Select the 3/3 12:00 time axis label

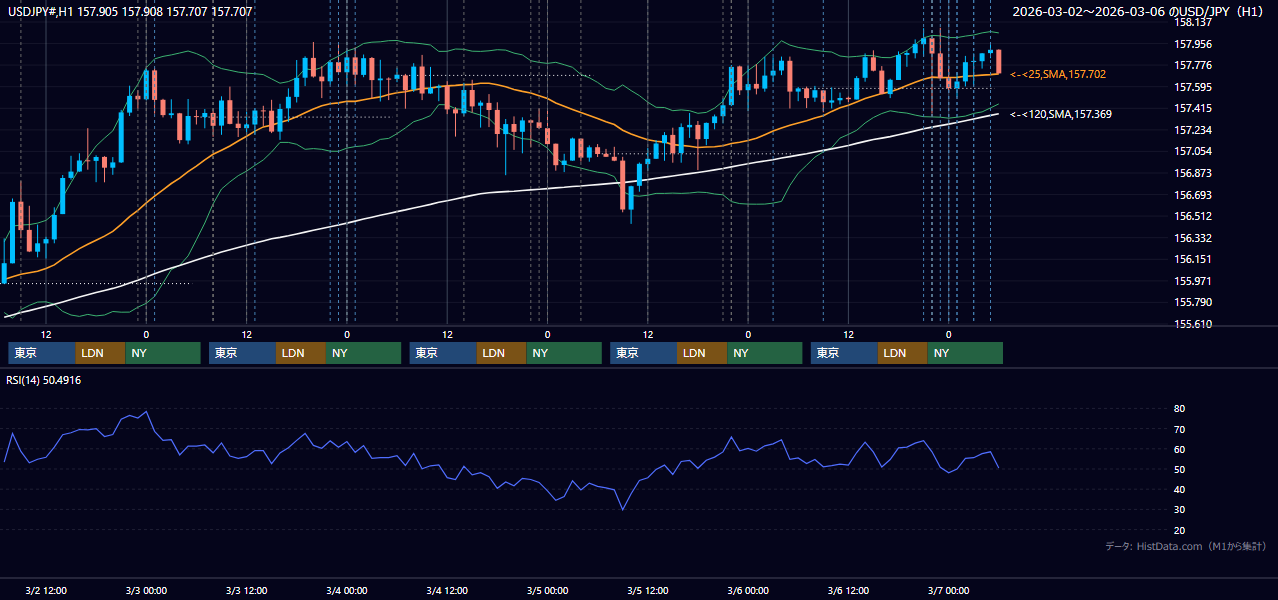246,590
